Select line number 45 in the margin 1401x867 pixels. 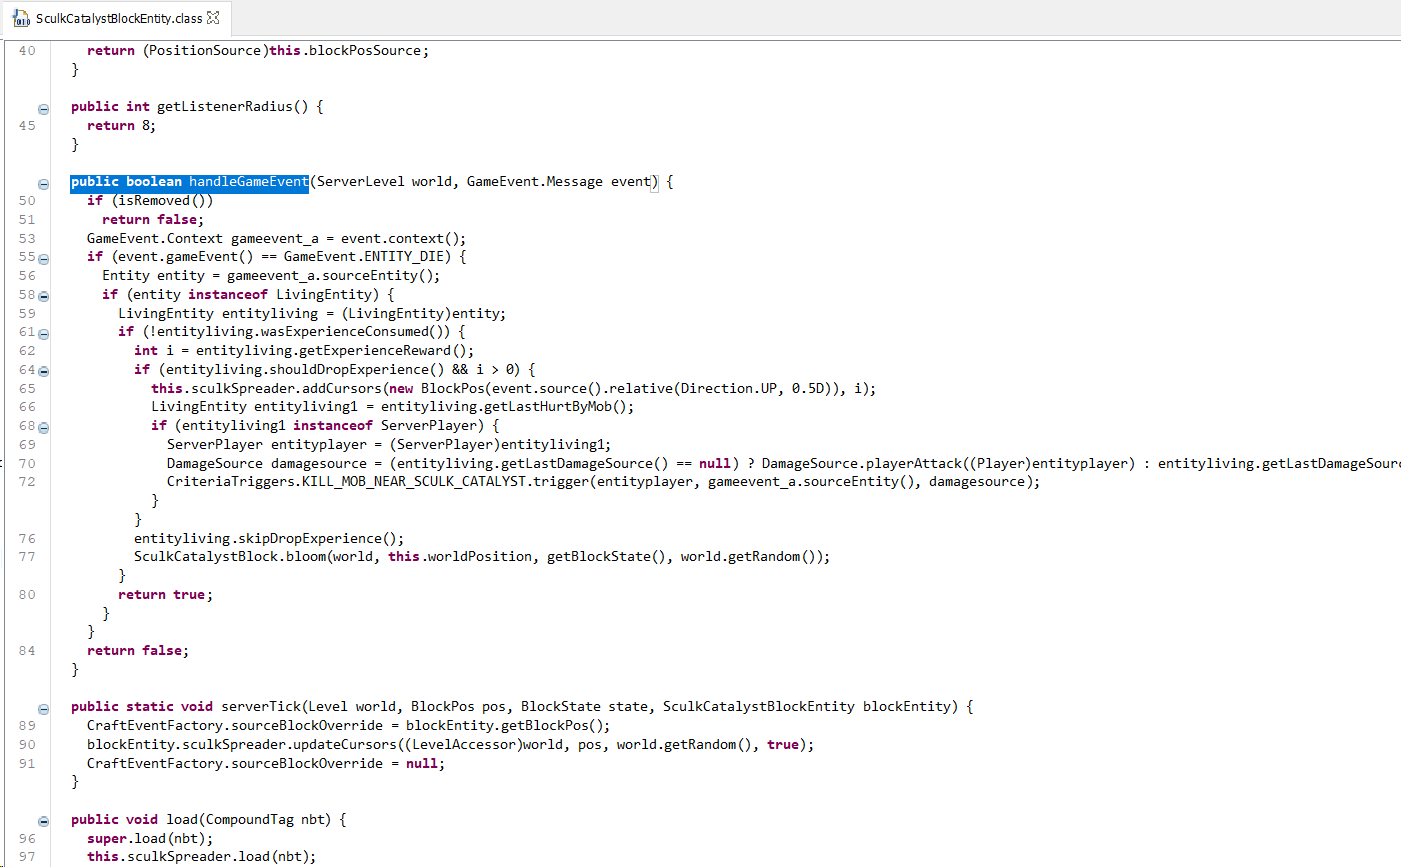point(25,125)
